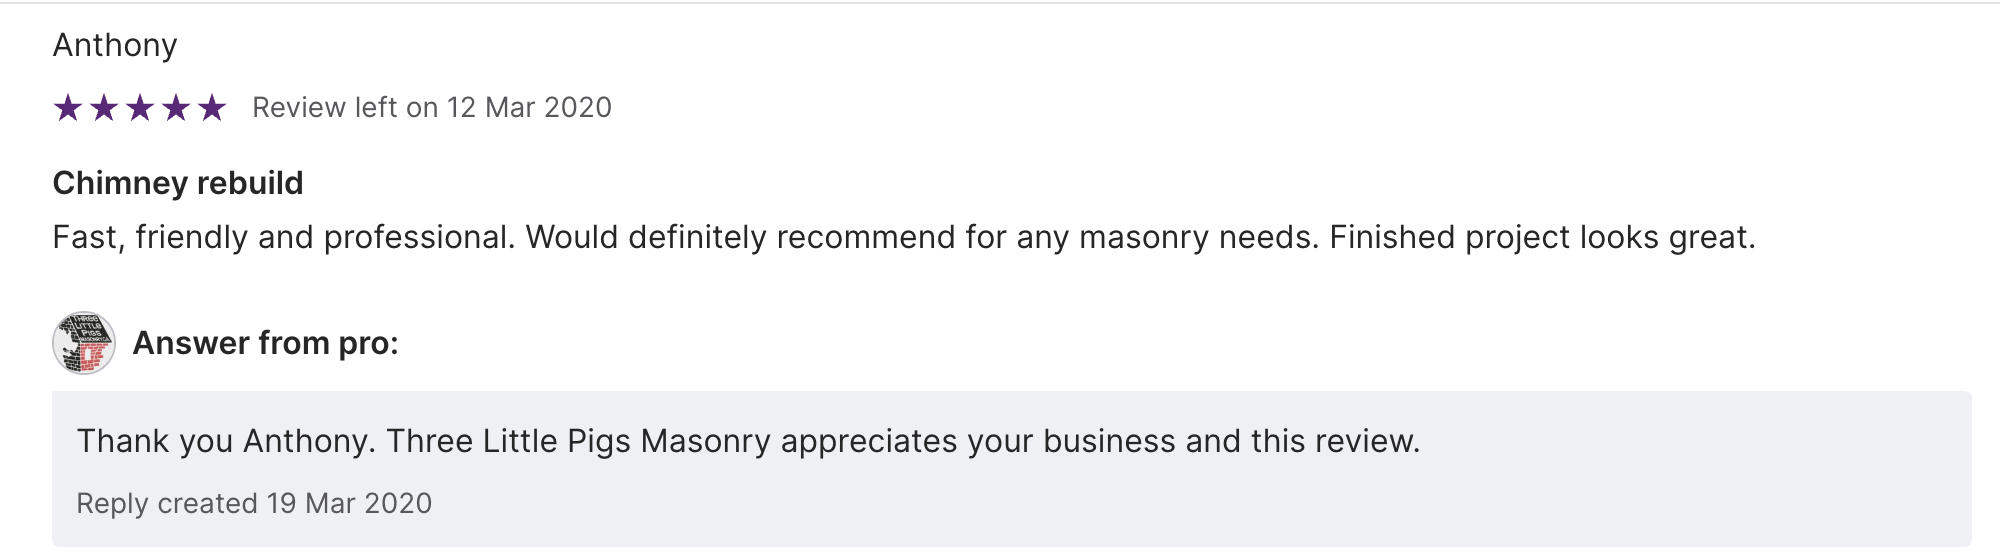Open the Three Little Pigs Masonry logo avatar
The width and height of the screenshot is (2000, 558).
pos(84,343)
